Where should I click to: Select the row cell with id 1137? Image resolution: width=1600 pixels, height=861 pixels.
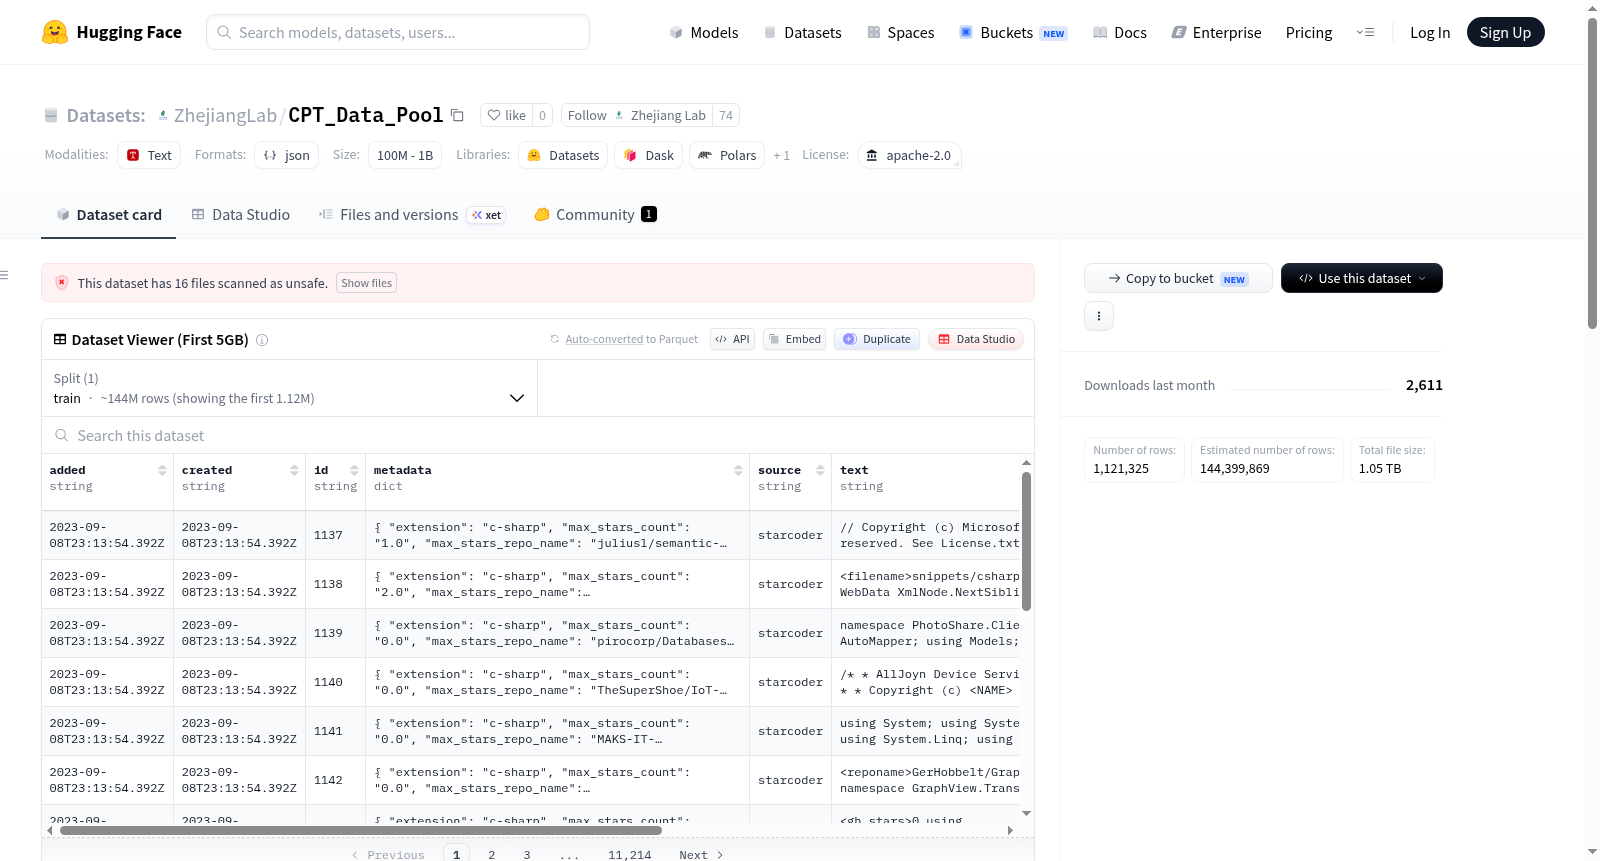tap(335, 535)
